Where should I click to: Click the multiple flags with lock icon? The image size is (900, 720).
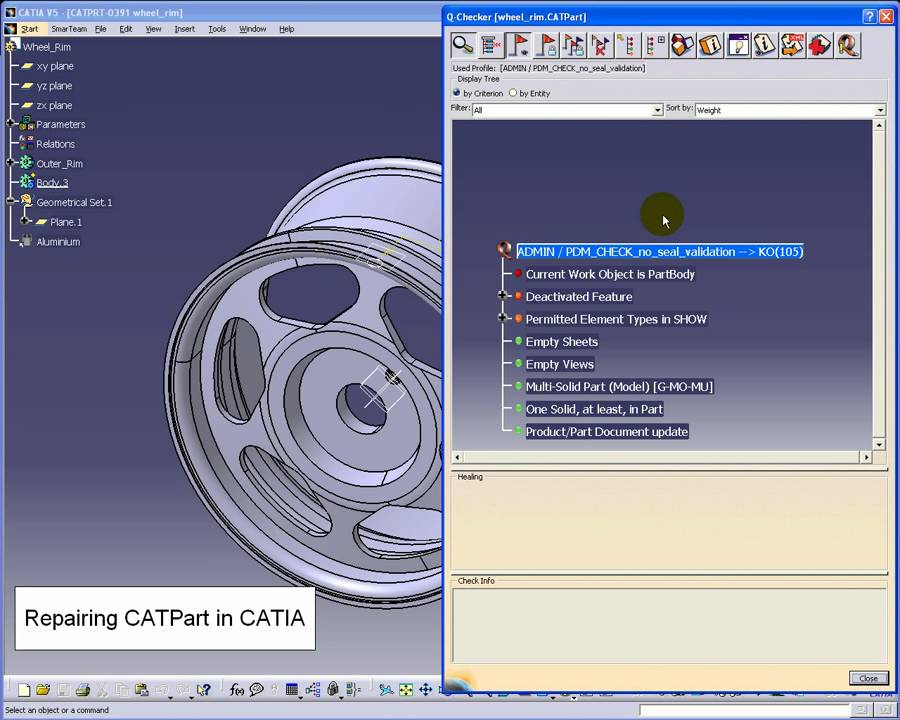point(573,45)
